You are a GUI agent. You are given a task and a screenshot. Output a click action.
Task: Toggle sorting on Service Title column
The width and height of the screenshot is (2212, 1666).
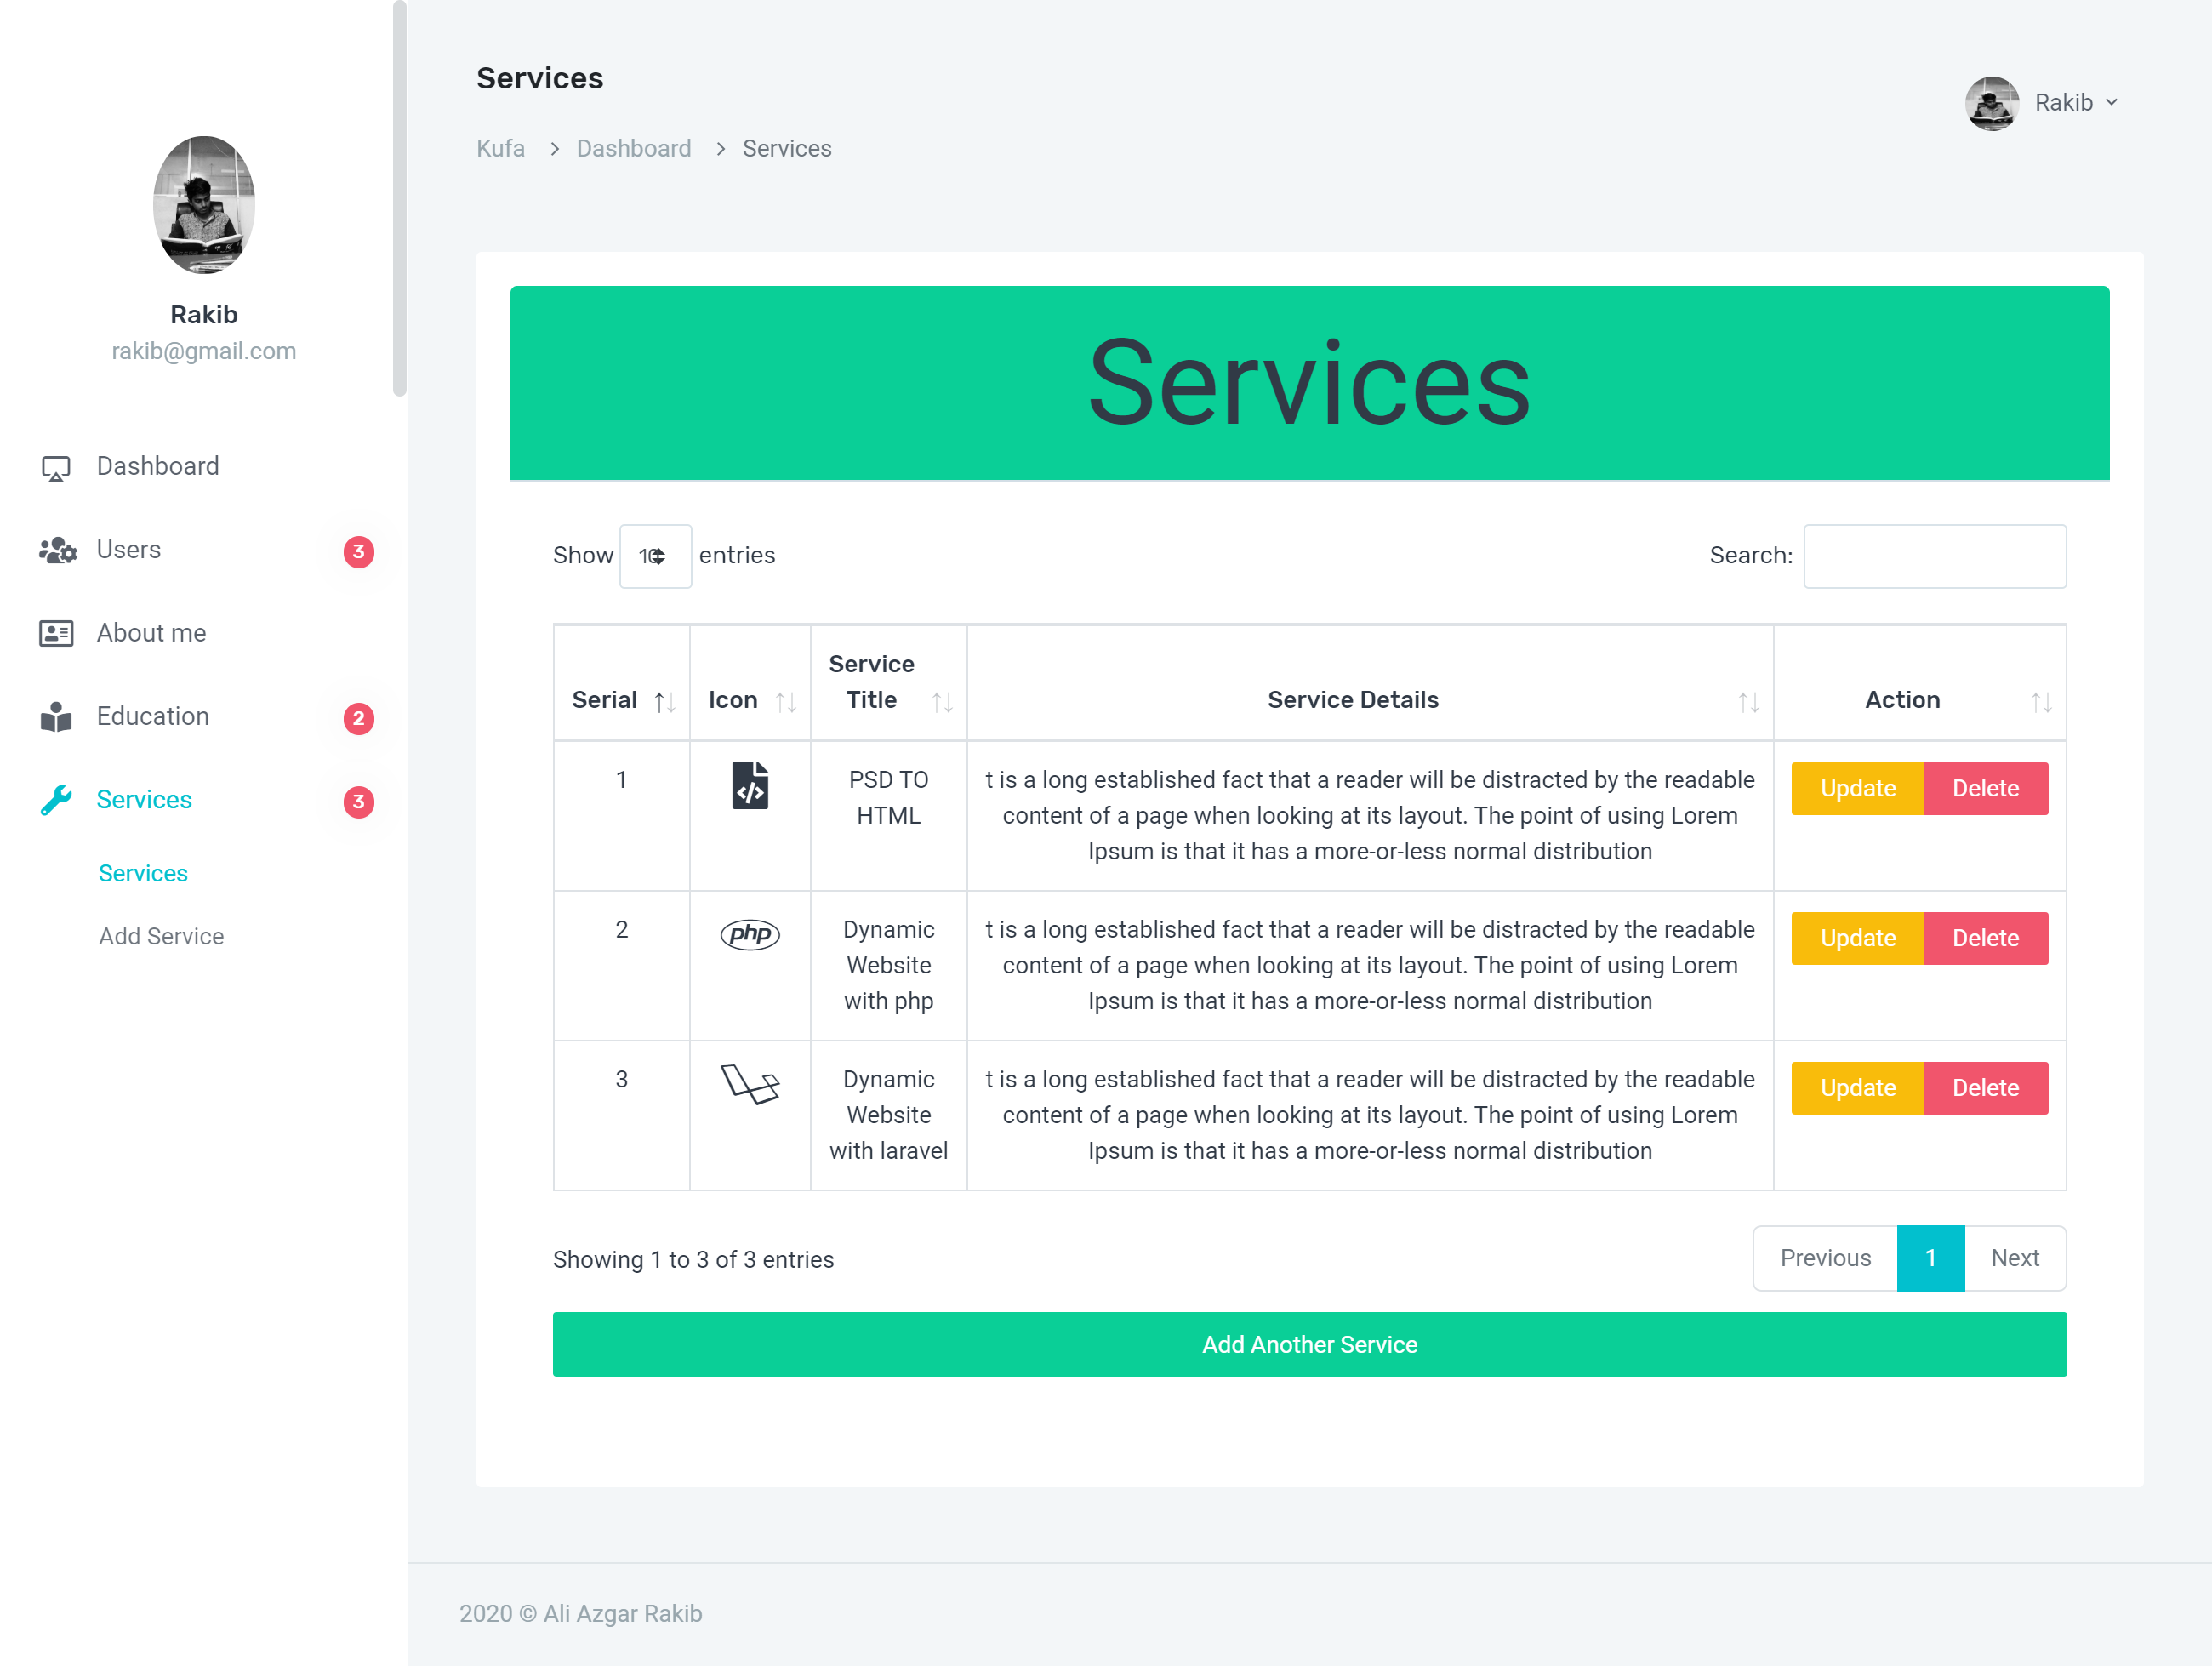coord(941,702)
